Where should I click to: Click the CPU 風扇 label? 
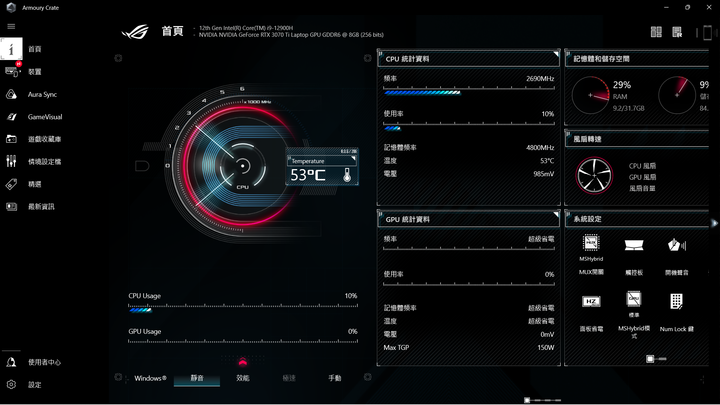point(642,166)
